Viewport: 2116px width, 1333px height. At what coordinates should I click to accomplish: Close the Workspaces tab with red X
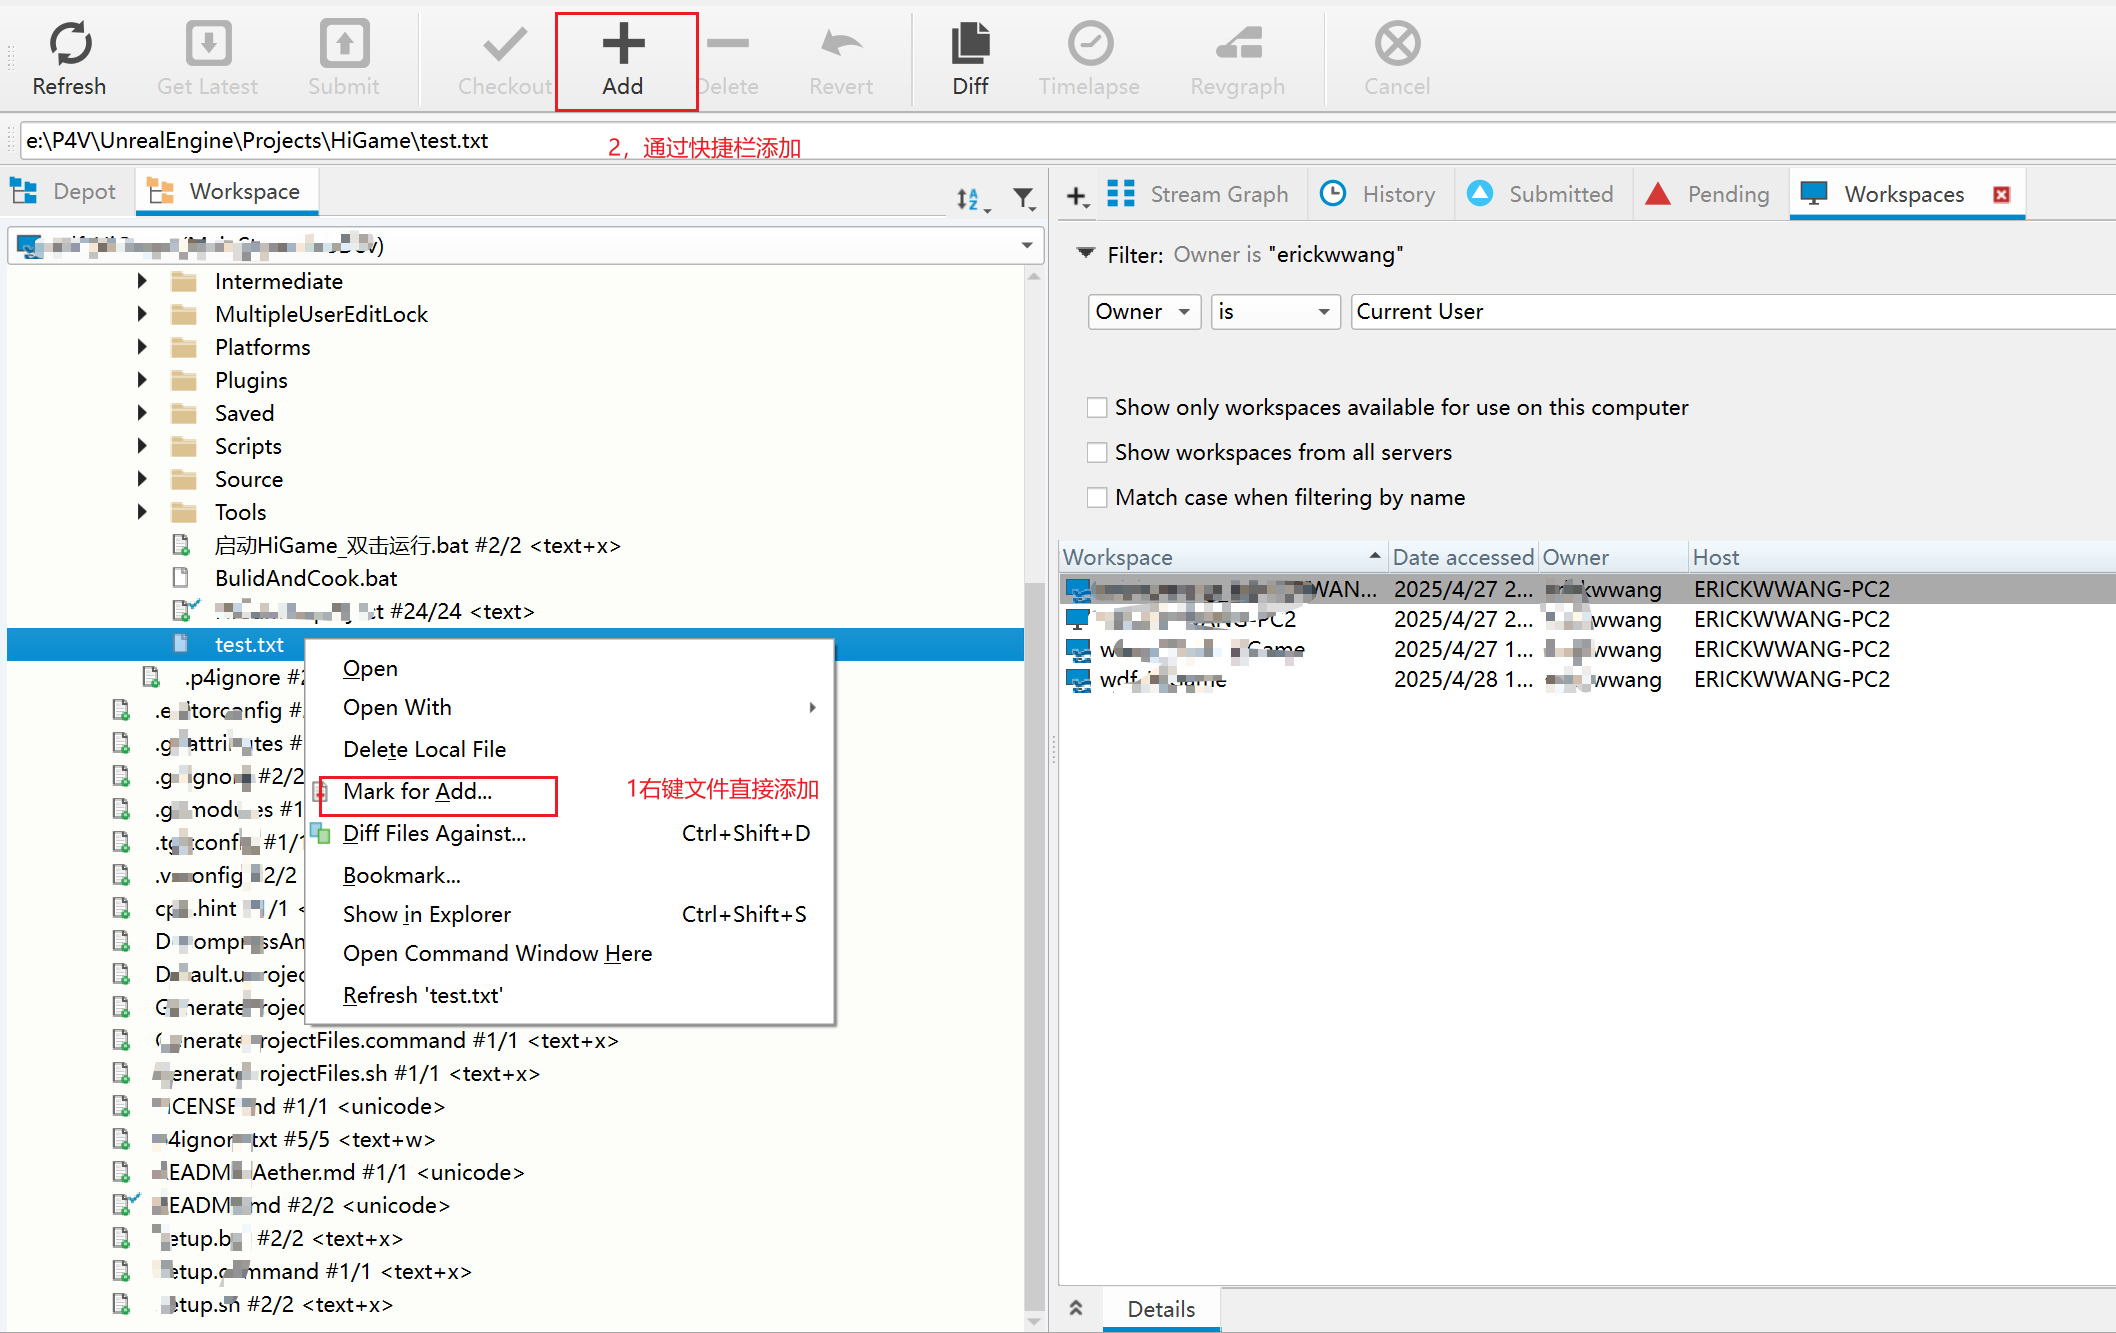[x=2001, y=195]
